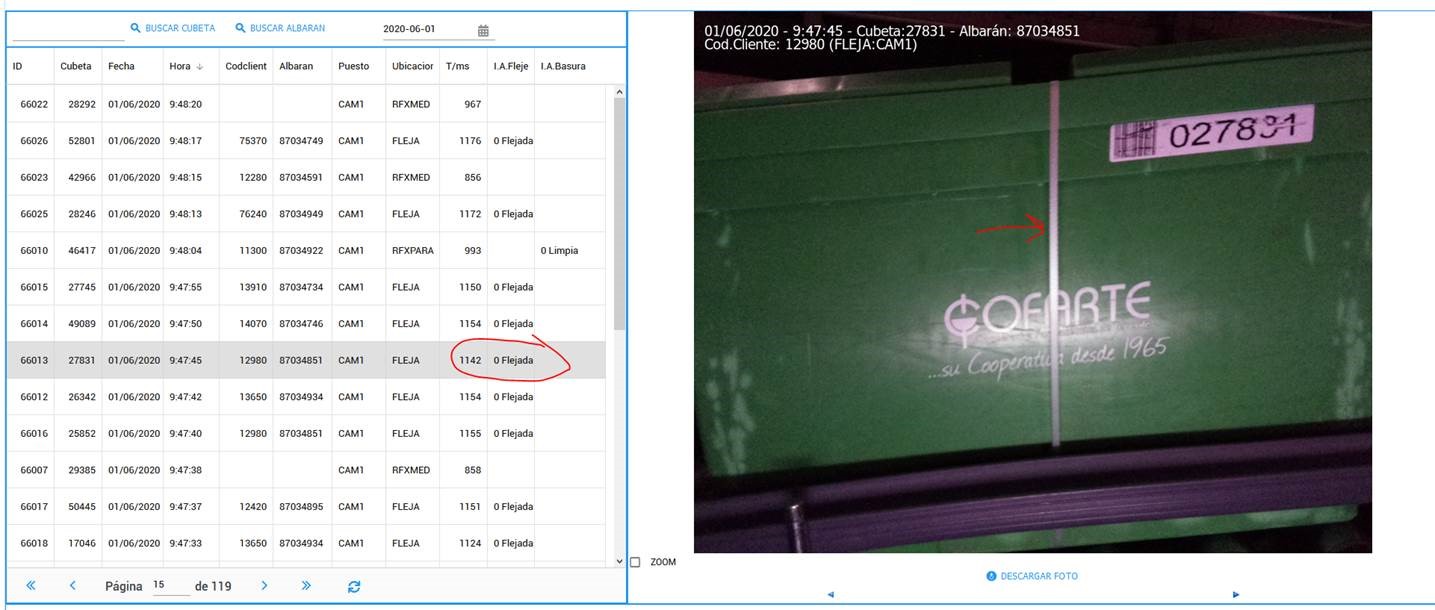Viewport: 1435px width, 610px height.
Task: Click Albaran value 87034949
Action: pyautogui.click(x=301, y=214)
